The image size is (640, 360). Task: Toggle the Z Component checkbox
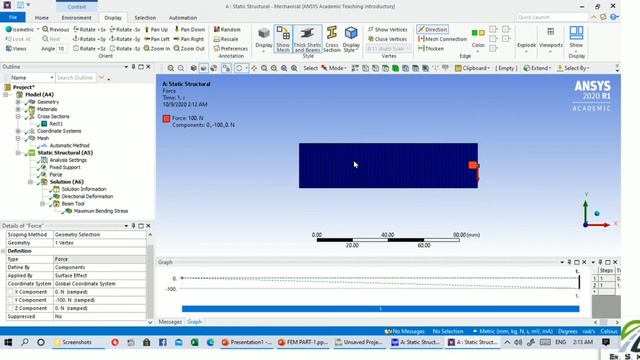(x=11, y=308)
